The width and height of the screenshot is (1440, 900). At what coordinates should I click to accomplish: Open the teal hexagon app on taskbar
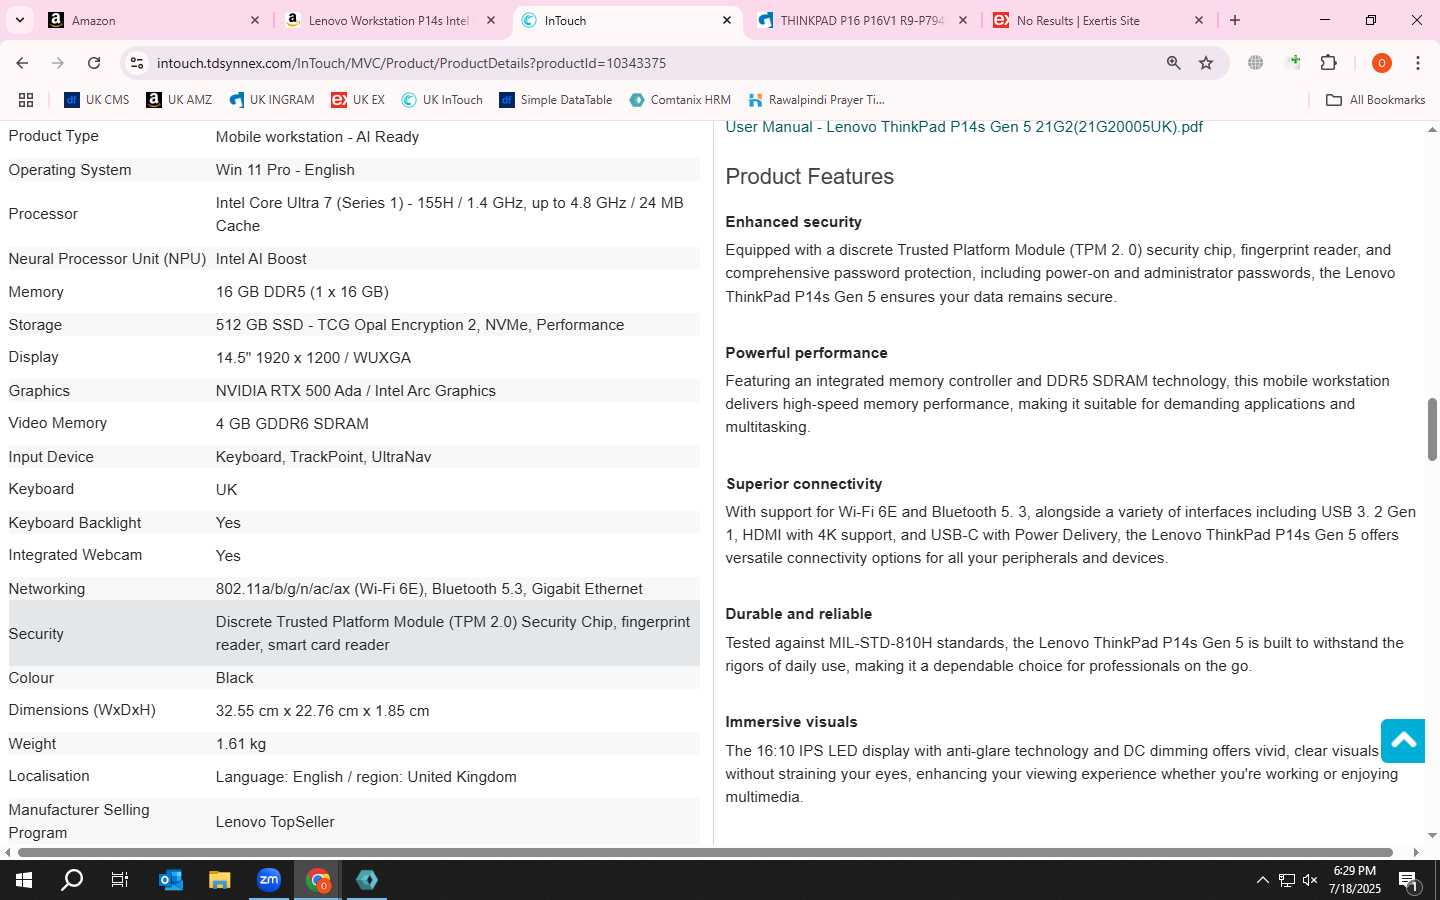coord(367,880)
